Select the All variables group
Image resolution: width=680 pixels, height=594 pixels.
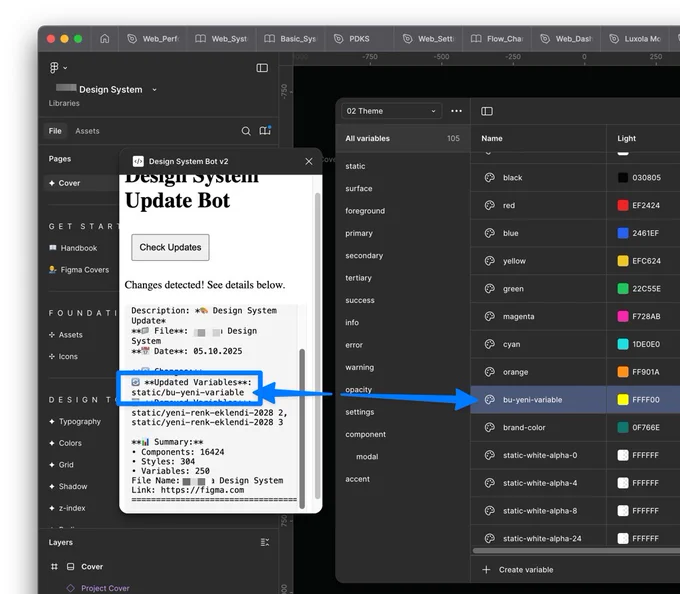coord(403,138)
